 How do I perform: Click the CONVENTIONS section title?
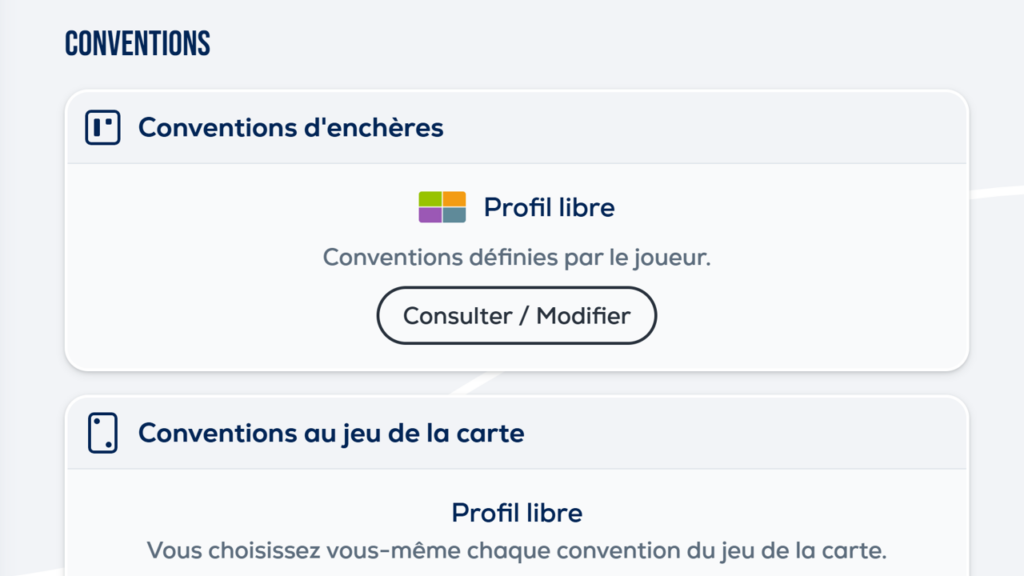pyautogui.click(x=138, y=44)
